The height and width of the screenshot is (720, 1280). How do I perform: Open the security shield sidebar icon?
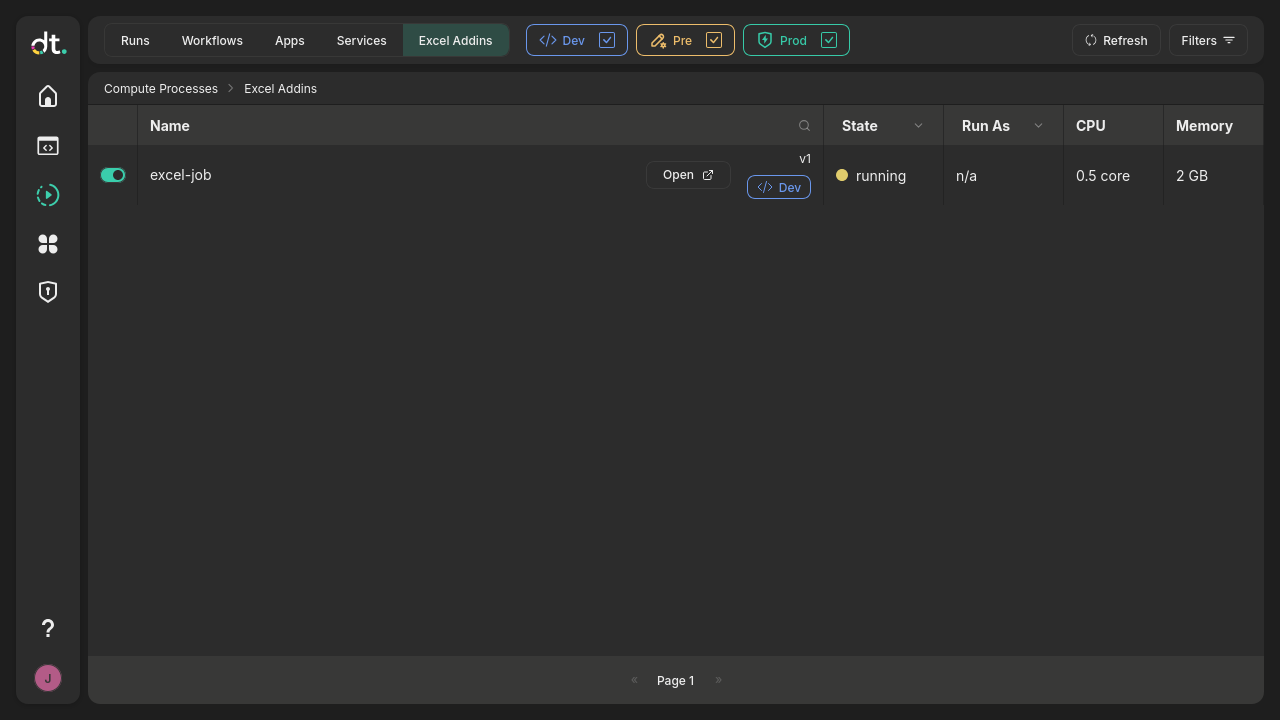[48, 292]
